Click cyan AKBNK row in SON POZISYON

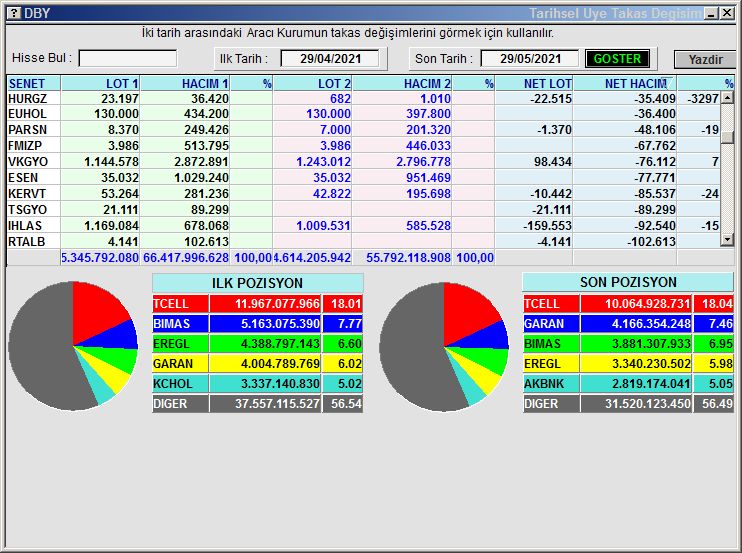click(x=628, y=384)
